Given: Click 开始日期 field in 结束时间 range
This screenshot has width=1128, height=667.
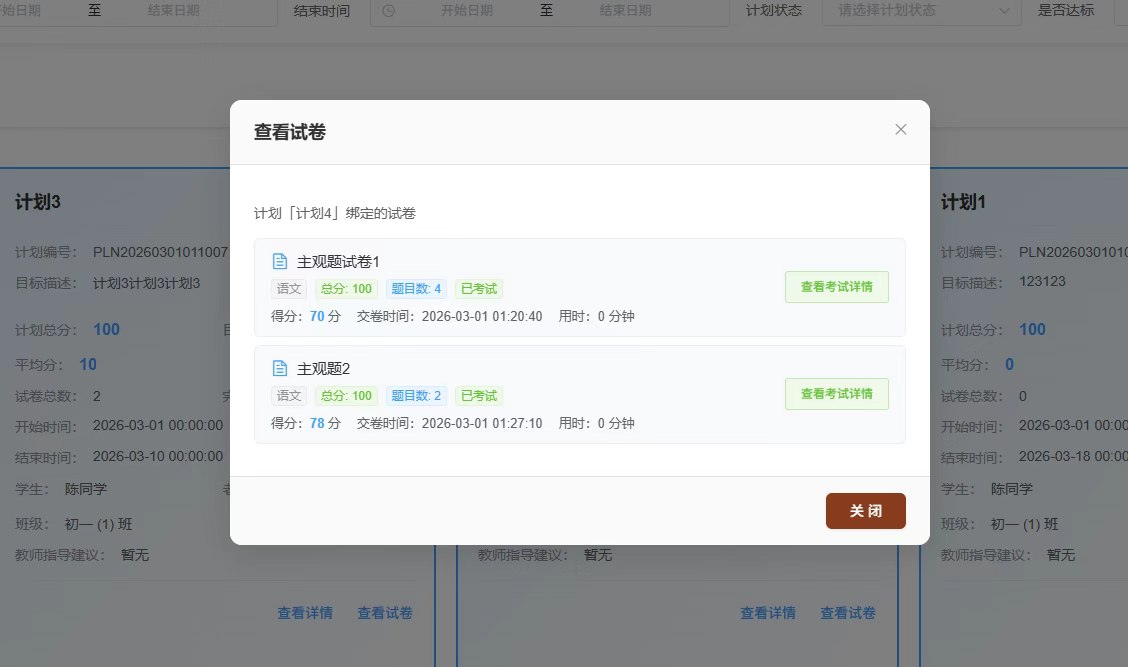Looking at the screenshot, I should coord(467,11).
